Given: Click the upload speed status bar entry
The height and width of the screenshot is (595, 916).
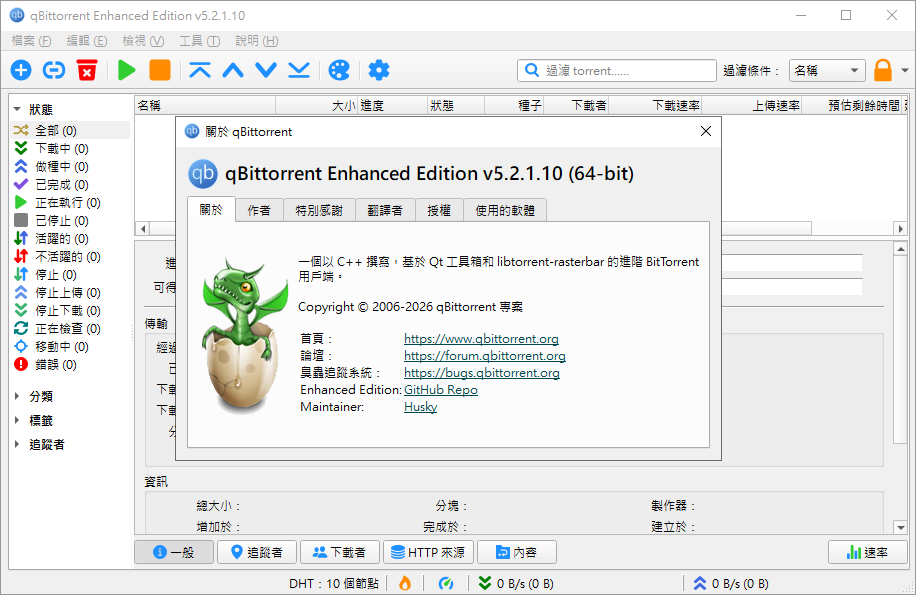Looking at the screenshot, I should 731,583.
